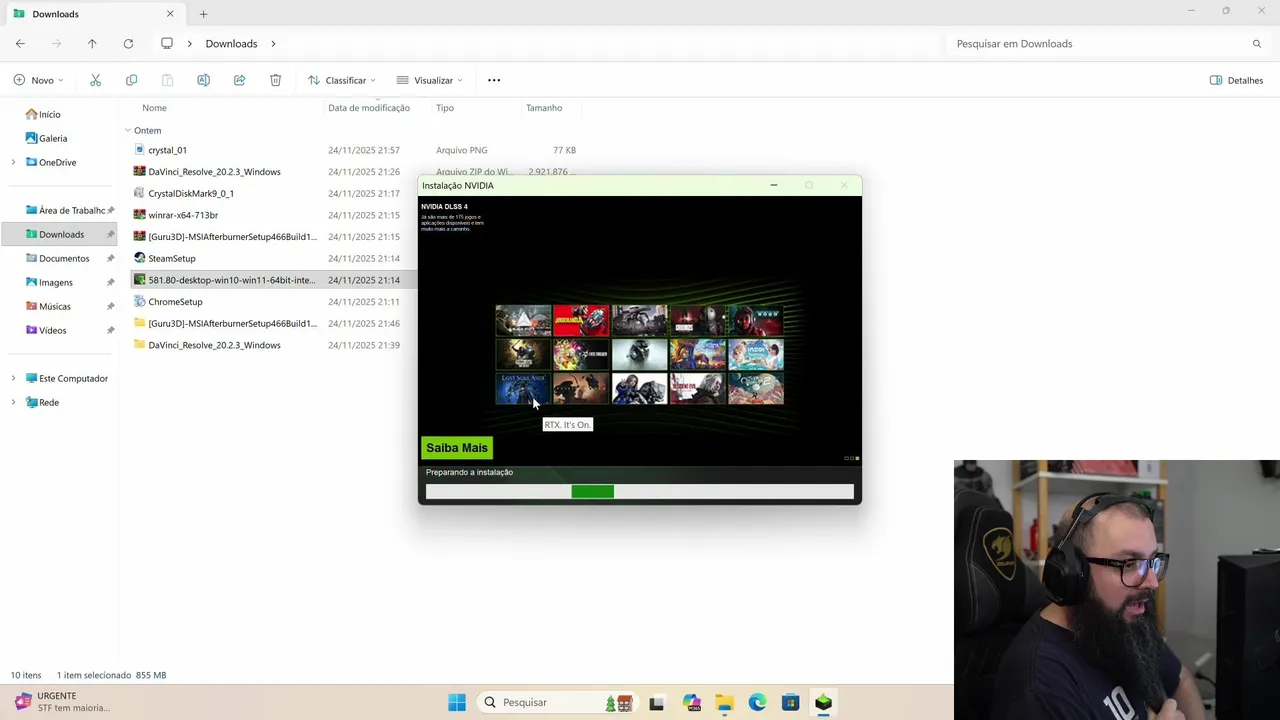Screen dimensions: 1280x720
Task: Add a new Explorer tab with the plus
Action: tap(203, 14)
